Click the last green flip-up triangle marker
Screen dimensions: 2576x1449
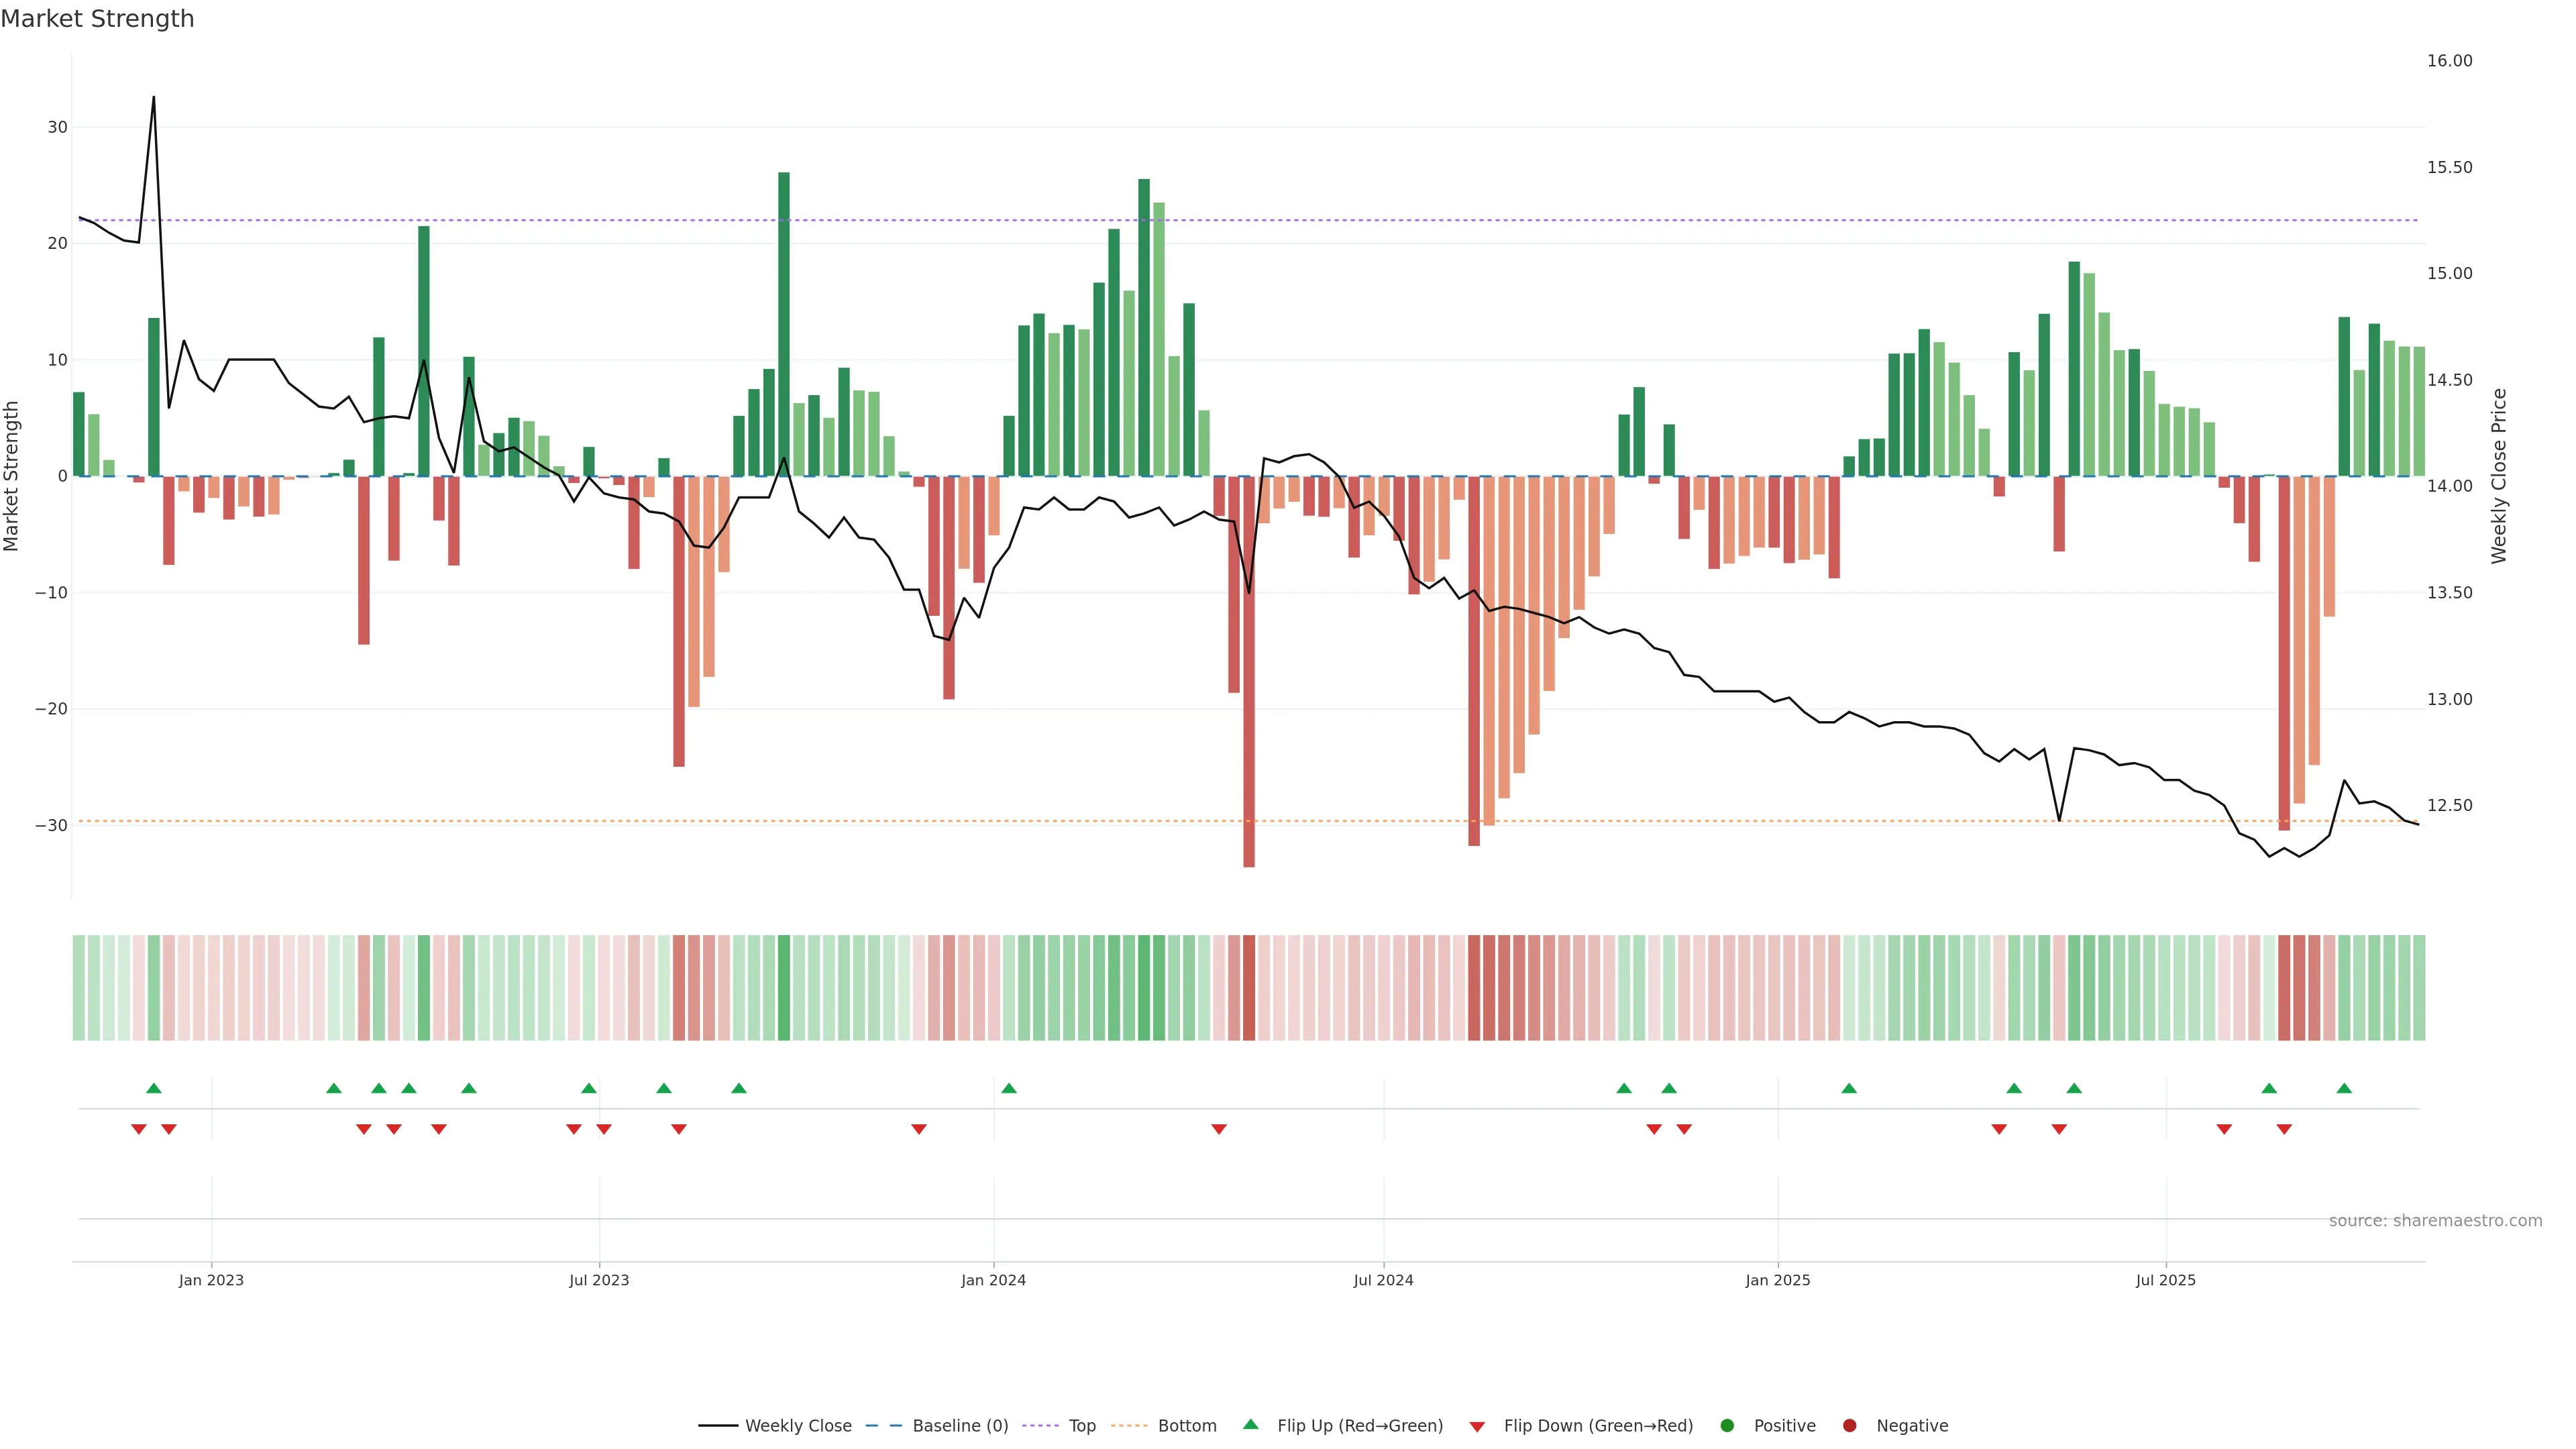pyautogui.click(x=2344, y=1088)
